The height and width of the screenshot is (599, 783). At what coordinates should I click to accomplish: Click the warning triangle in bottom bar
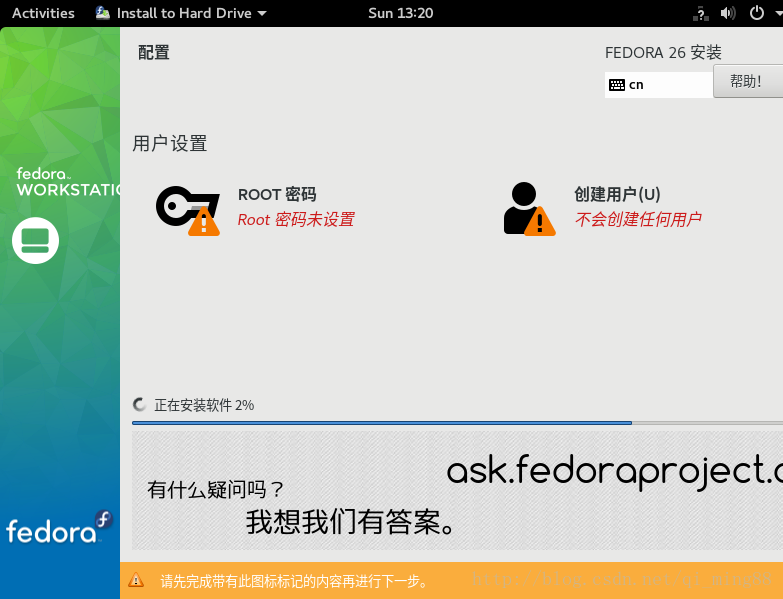click(x=136, y=581)
